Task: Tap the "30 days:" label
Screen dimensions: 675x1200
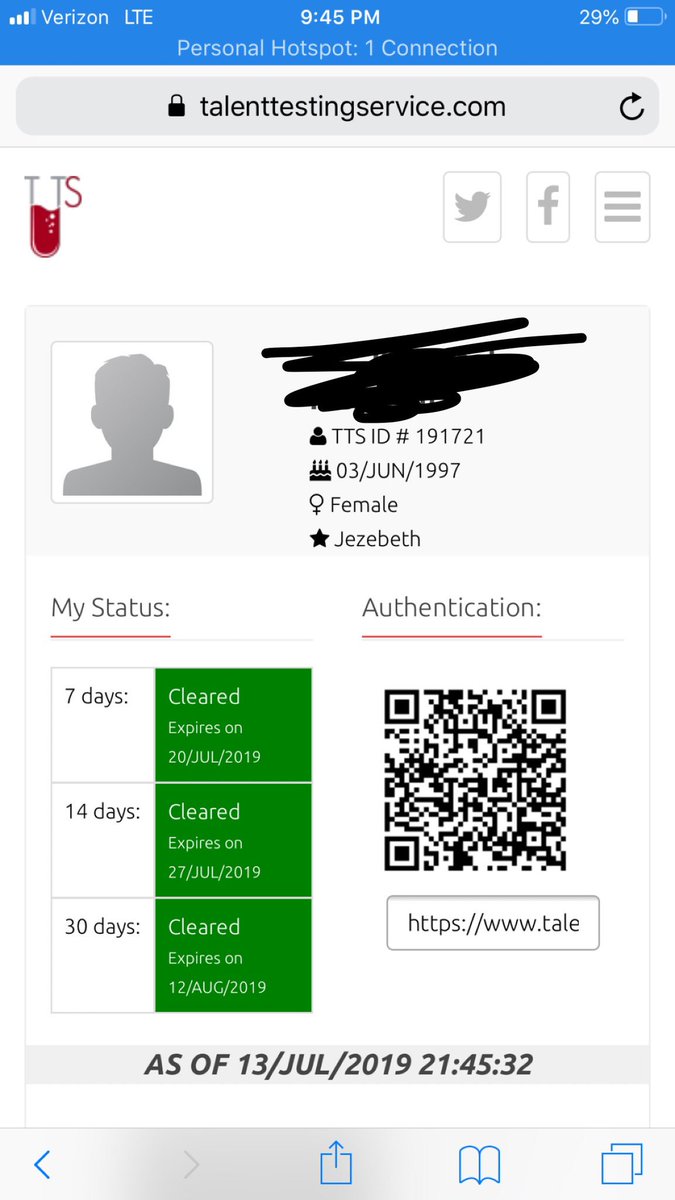Action: (x=102, y=927)
